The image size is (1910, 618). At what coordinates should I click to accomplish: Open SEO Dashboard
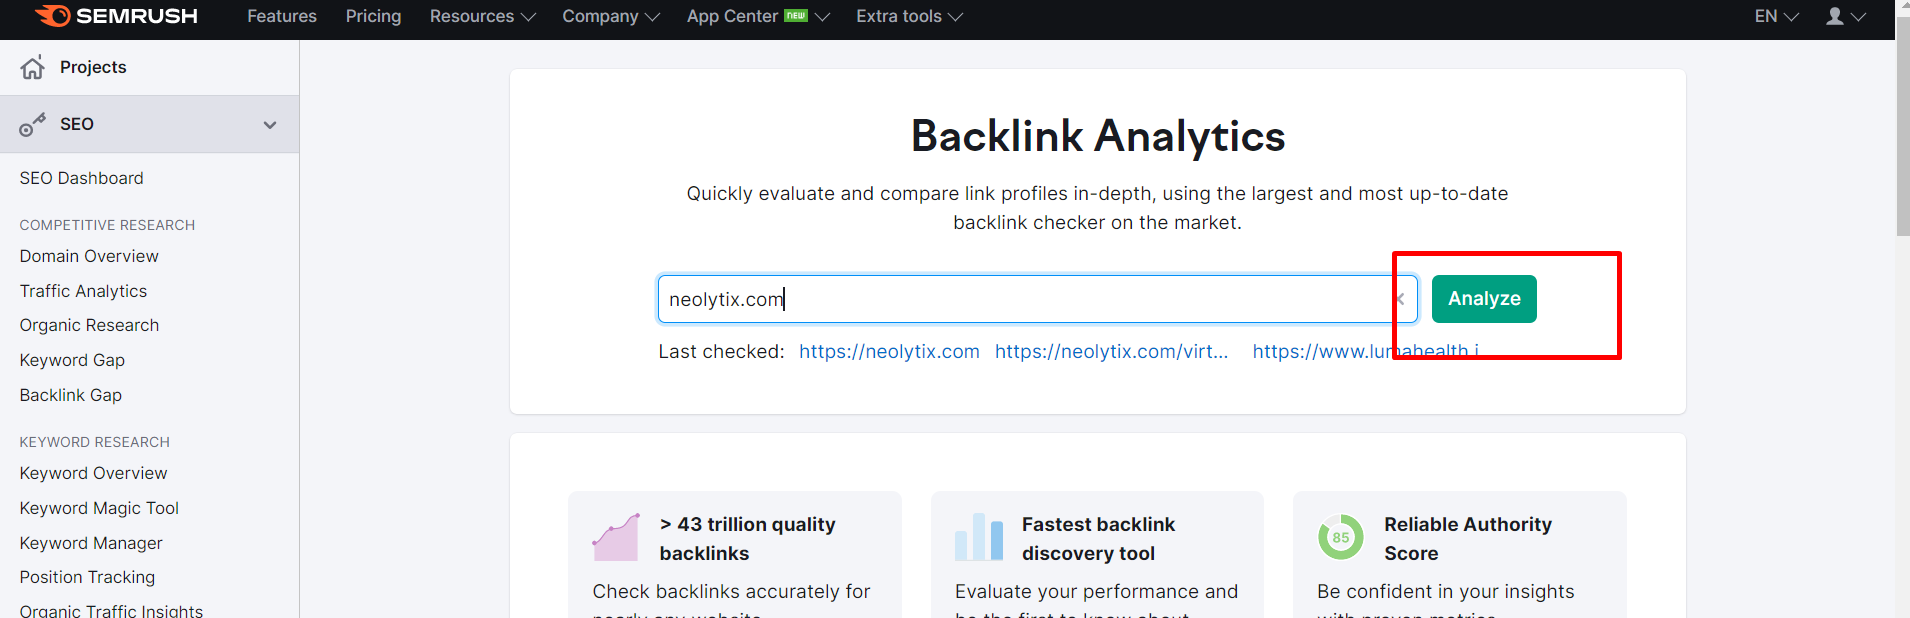click(x=82, y=178)
